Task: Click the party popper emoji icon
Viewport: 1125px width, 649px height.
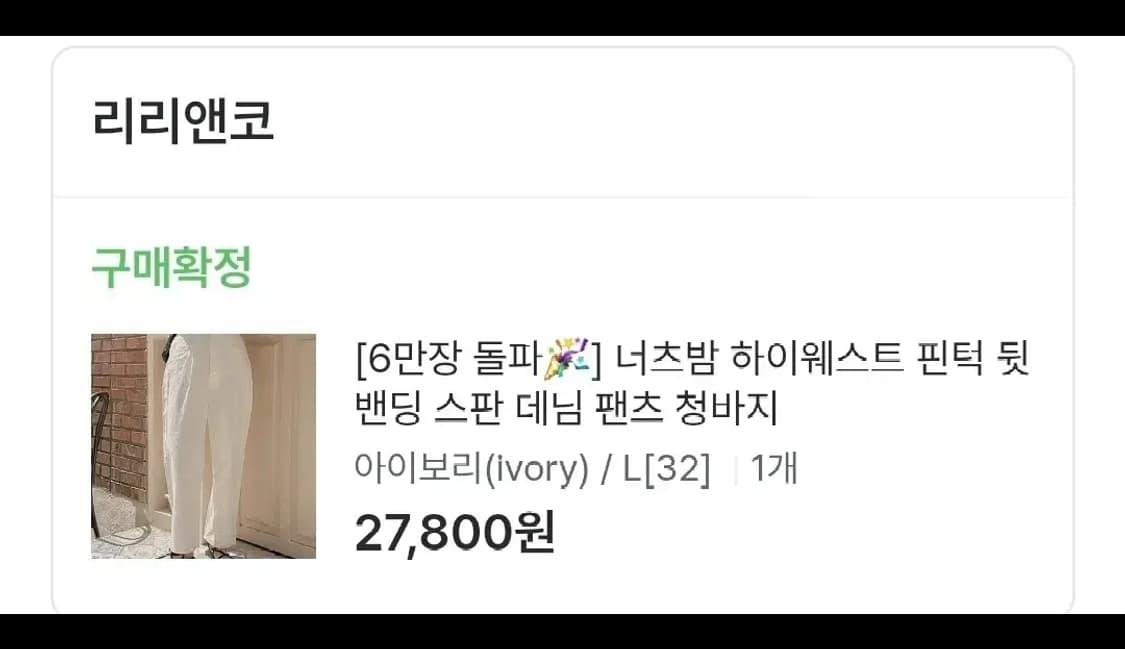Action: (567, 358)
